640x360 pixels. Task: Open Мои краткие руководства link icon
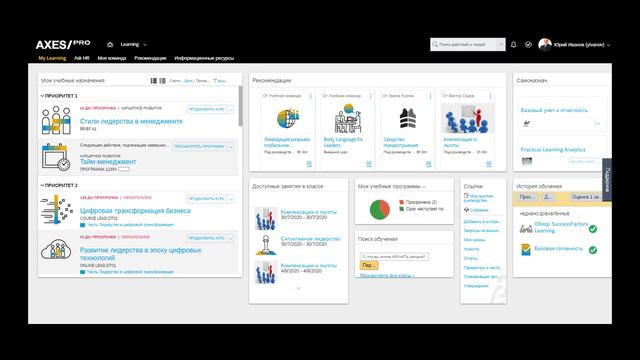click(466, 196)
